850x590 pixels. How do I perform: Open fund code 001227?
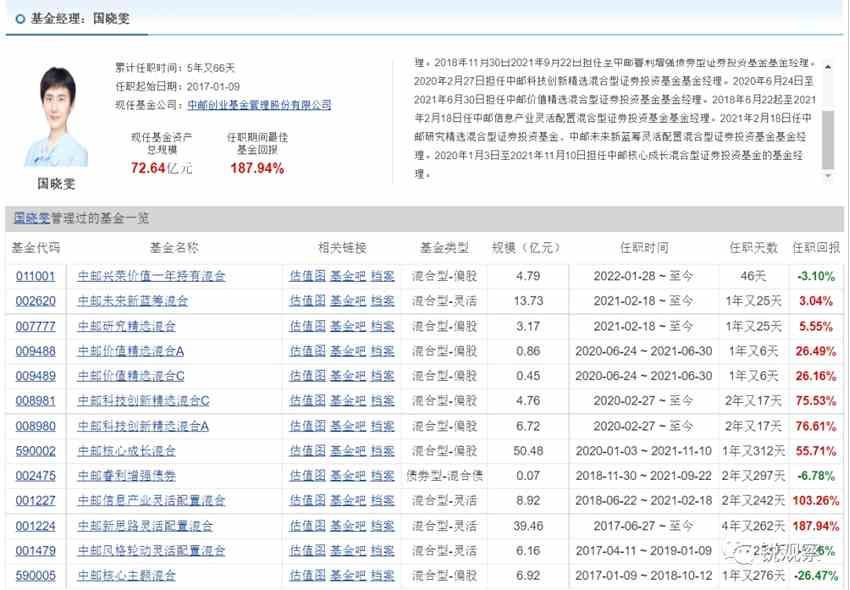(35, 501)
